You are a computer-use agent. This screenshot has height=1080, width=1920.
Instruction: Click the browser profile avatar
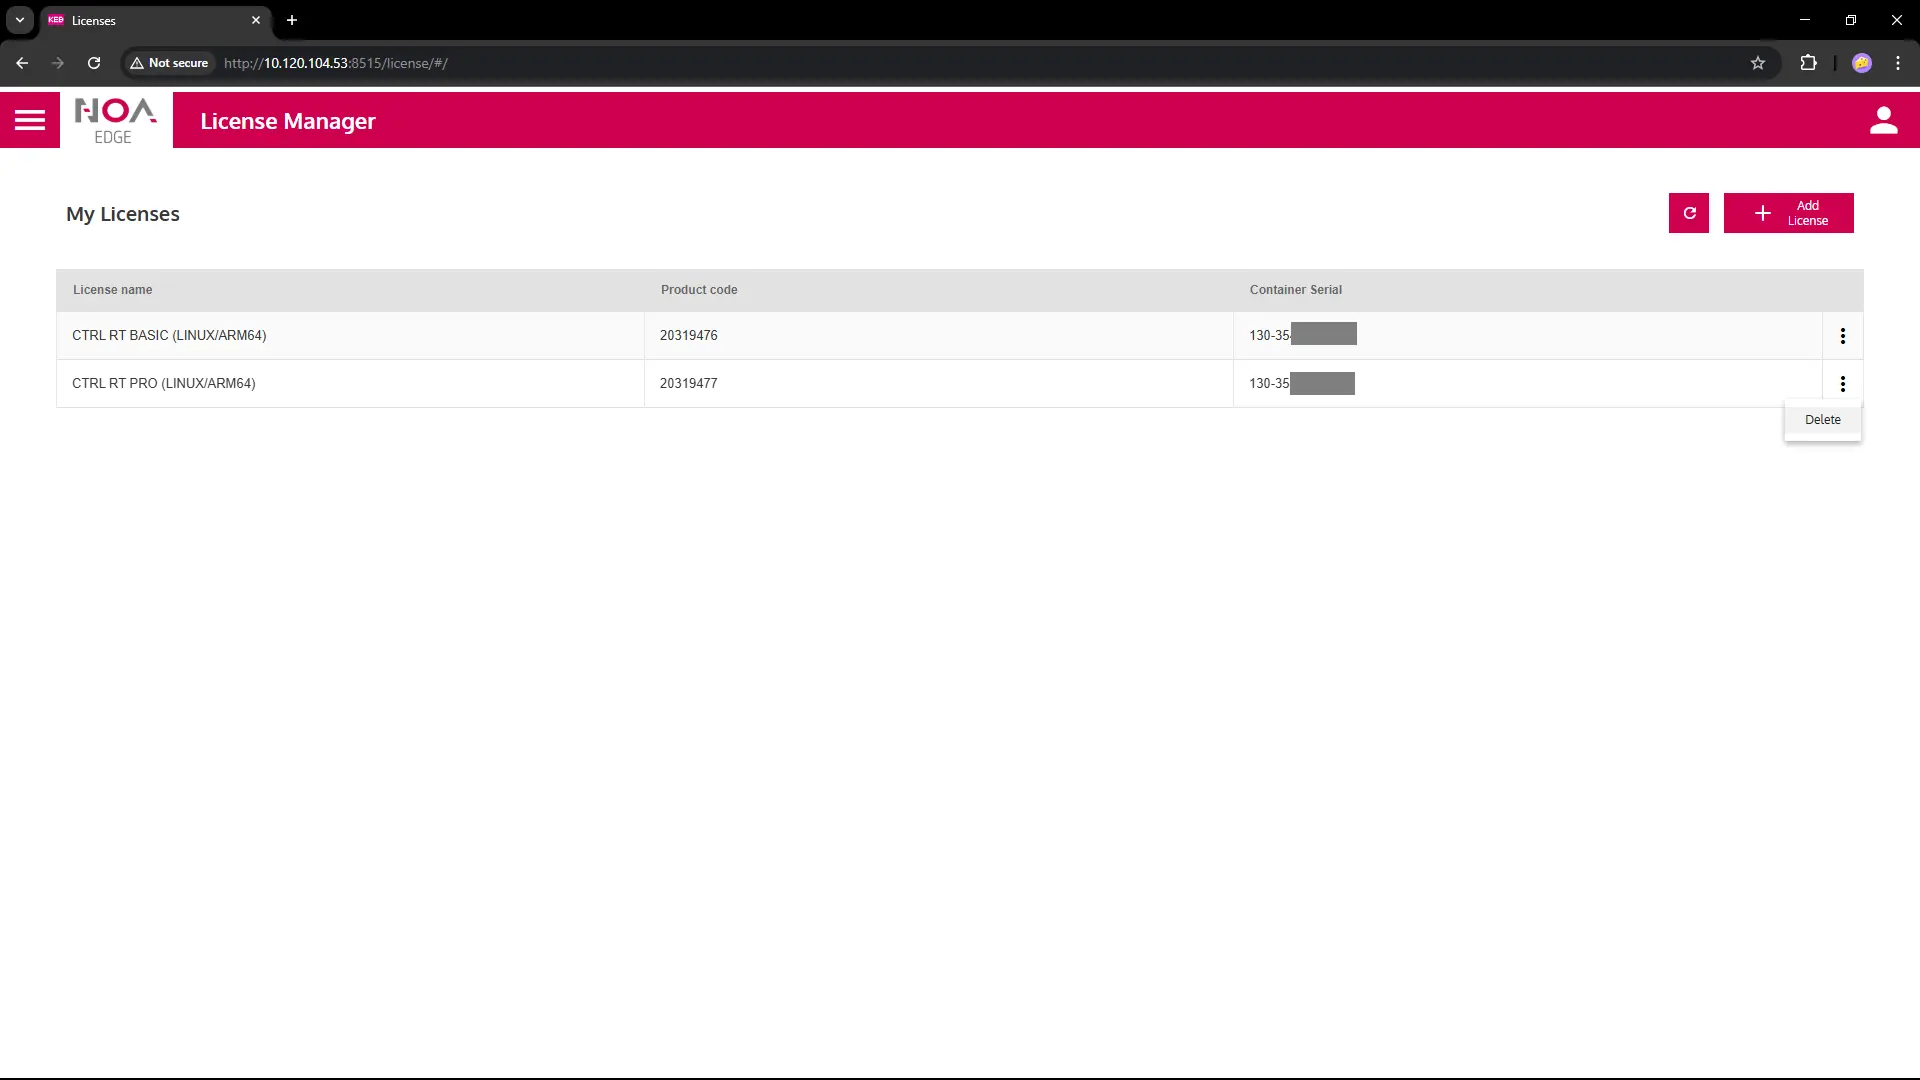[x=1861, y=63]
